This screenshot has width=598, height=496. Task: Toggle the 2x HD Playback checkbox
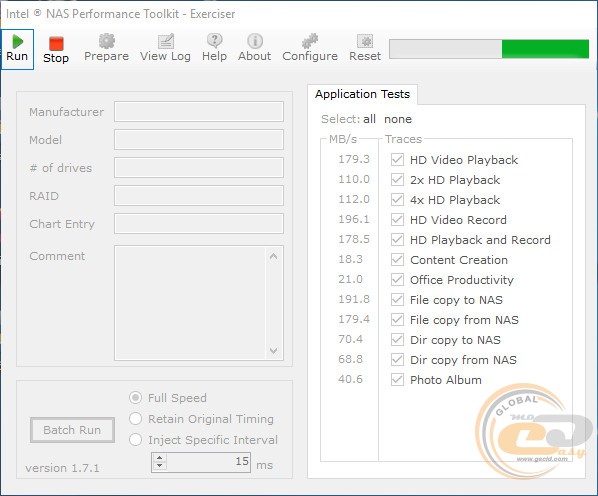pos(397,179)
